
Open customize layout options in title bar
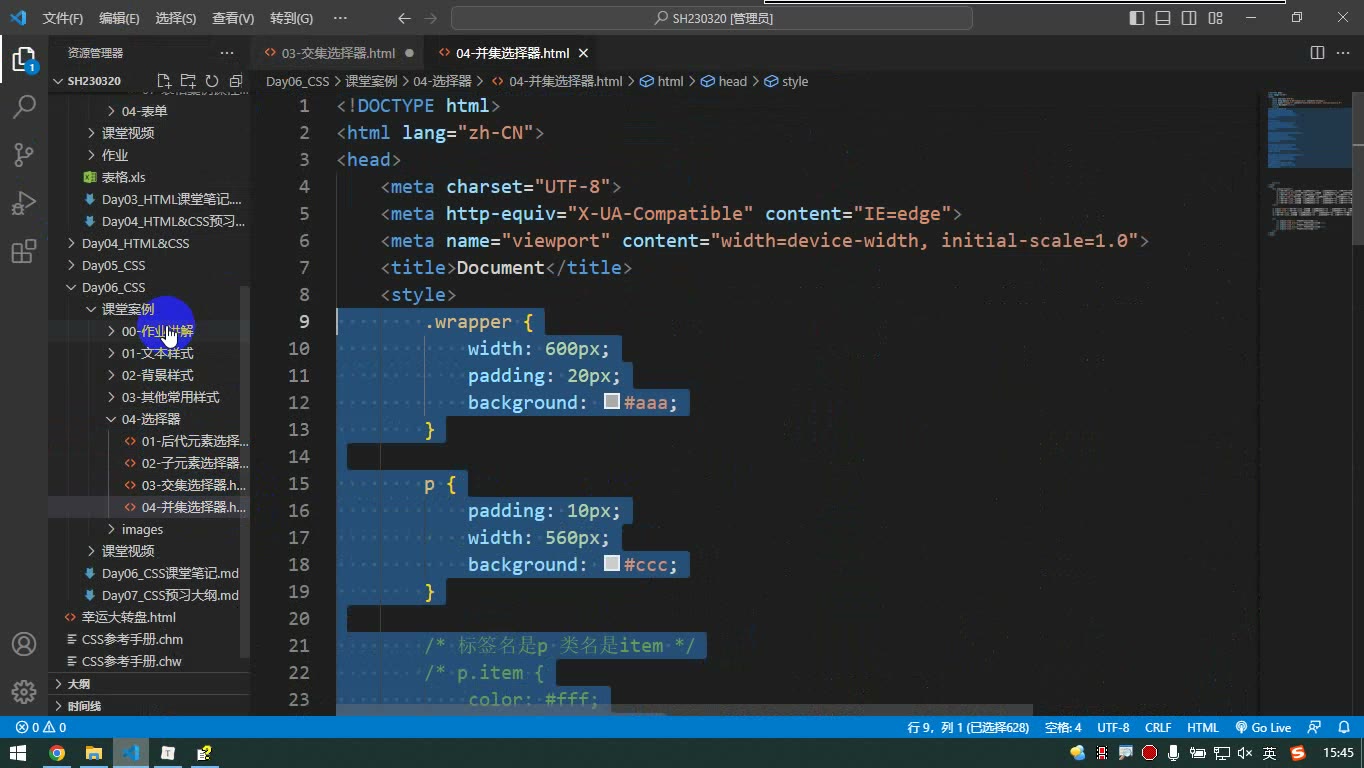click(1215, 18)
